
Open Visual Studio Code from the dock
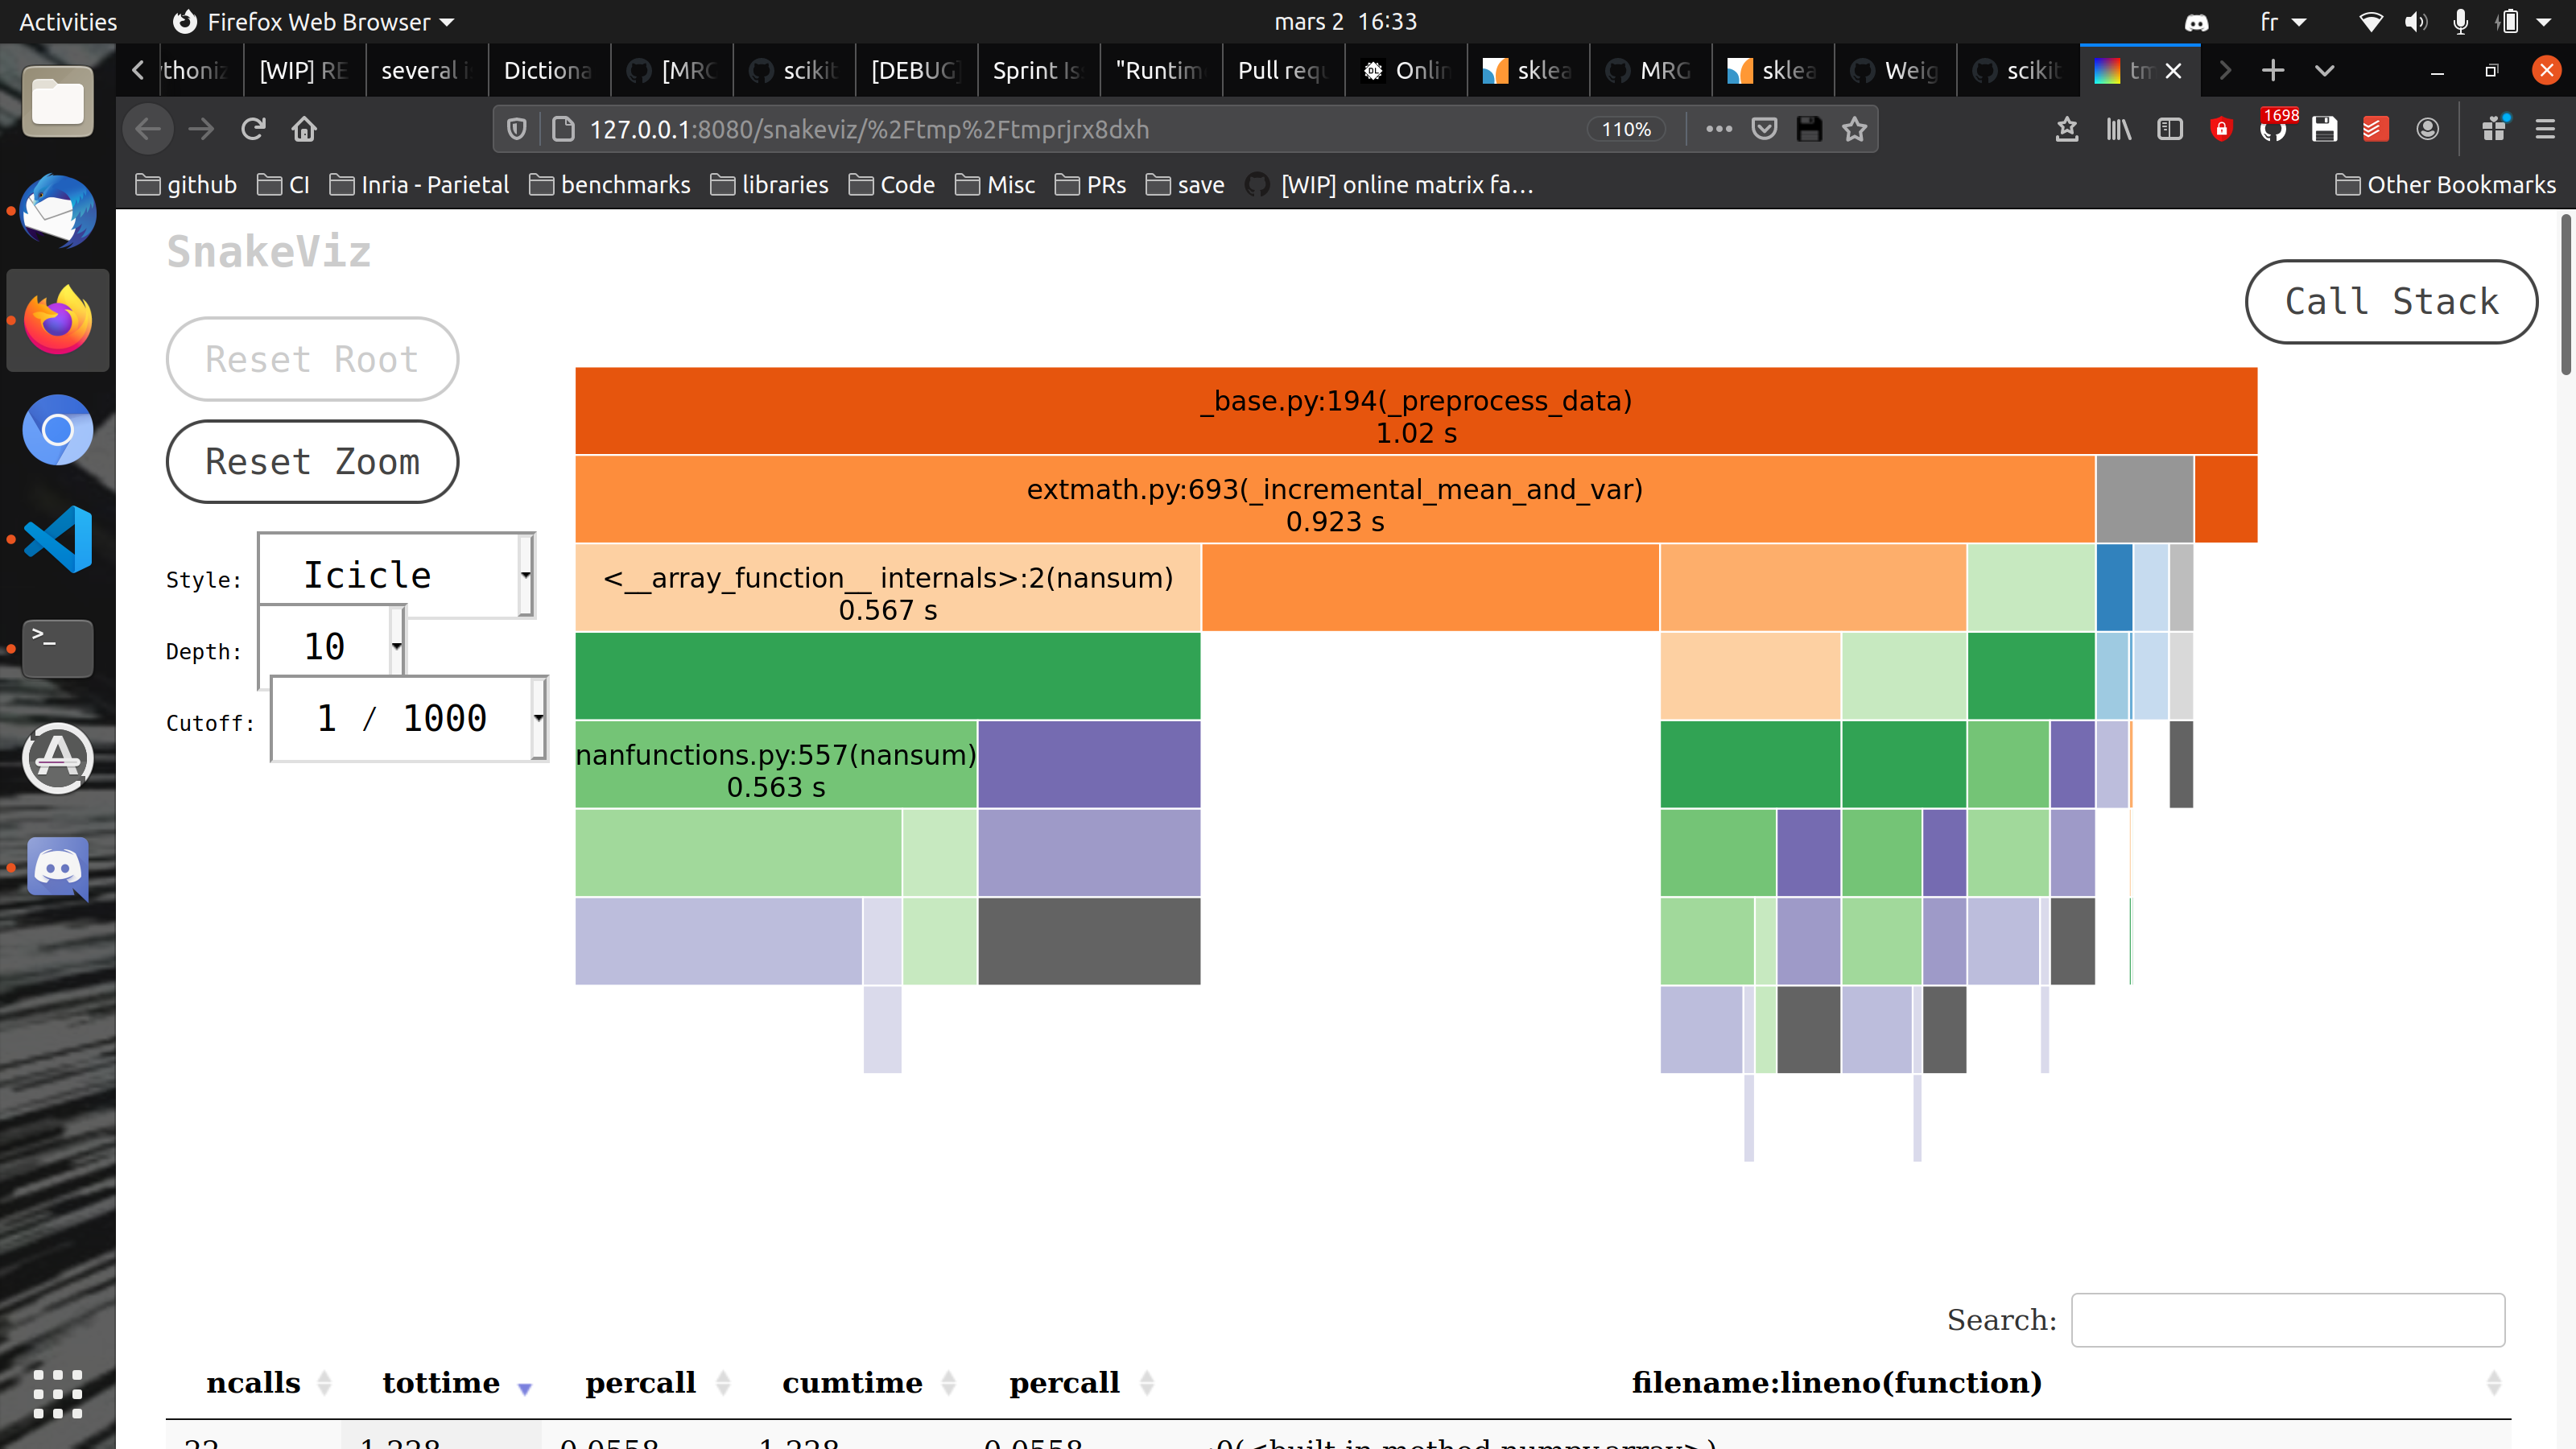(58, 539)
